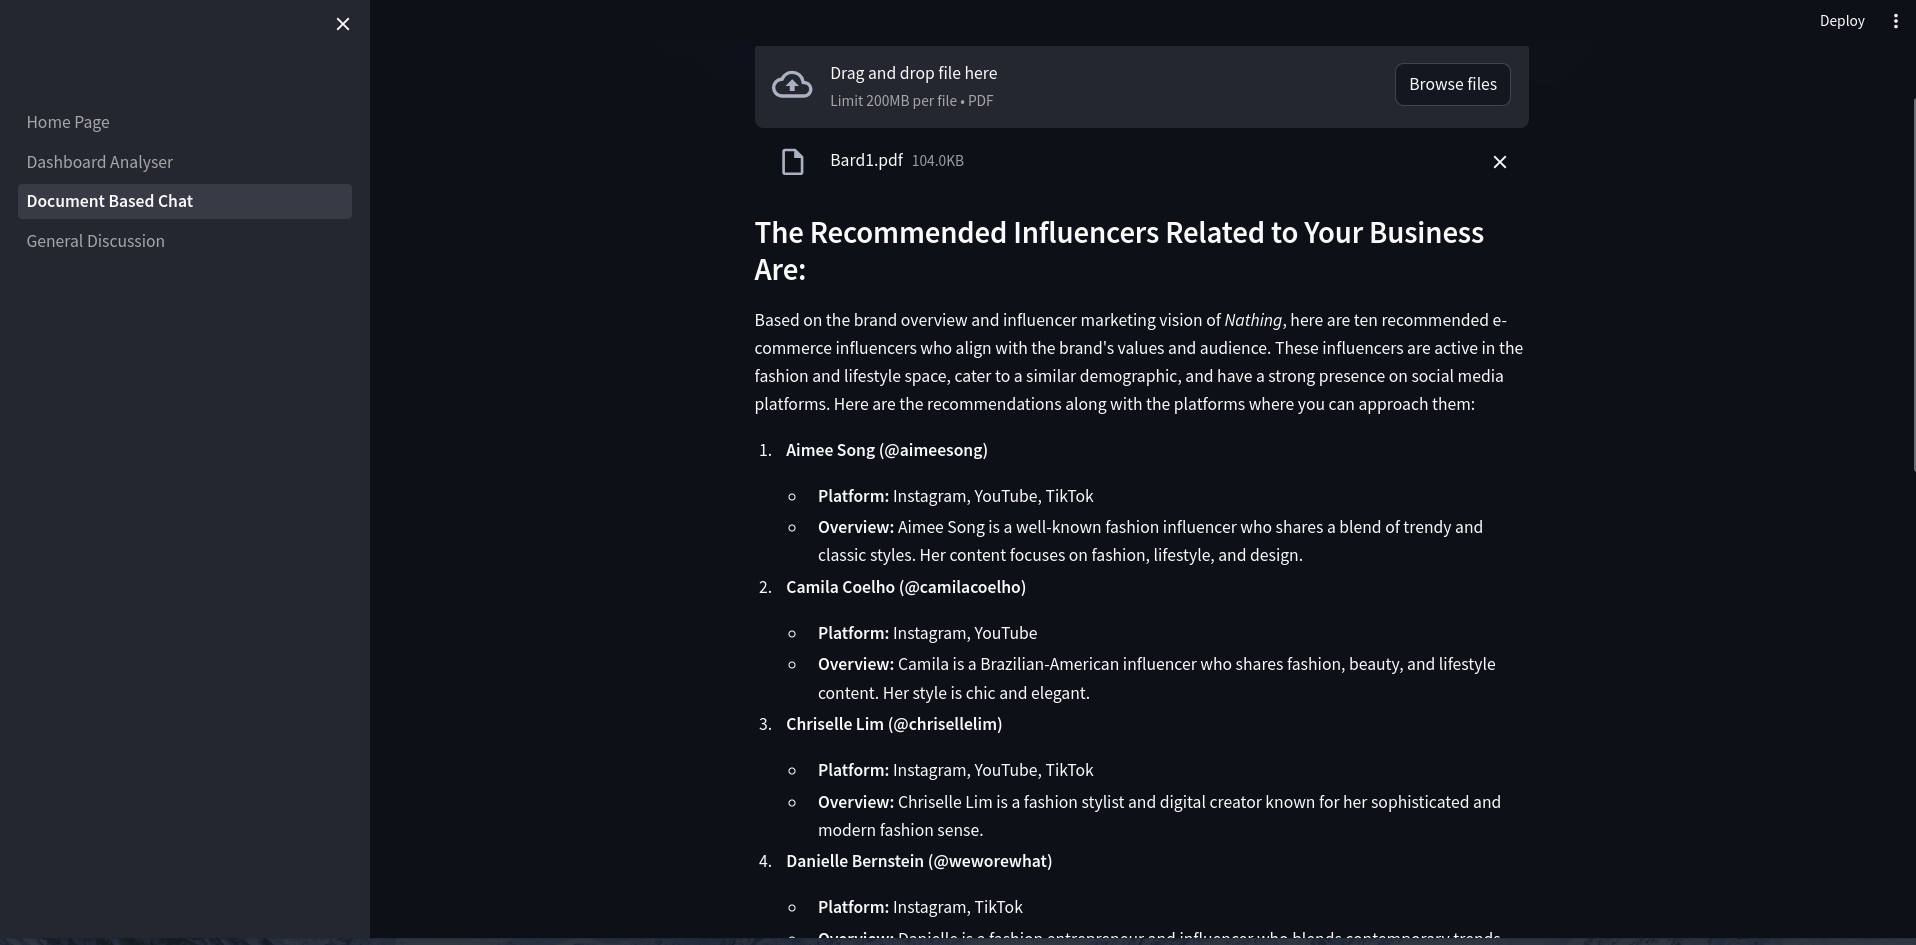Click the drag and drop file area
This screenshot has height=945, width=1916.
pos(1141,86)
